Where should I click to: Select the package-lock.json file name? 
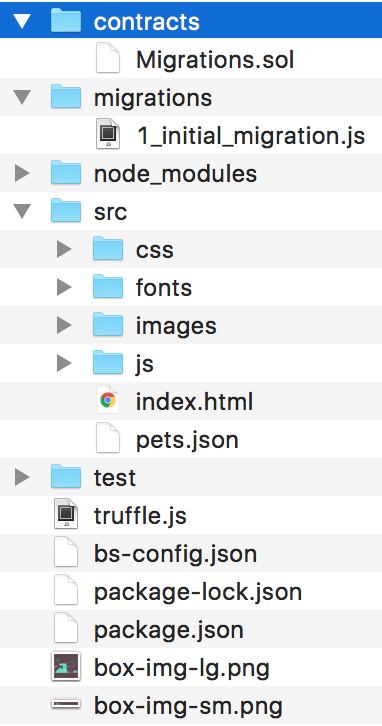(198, 591)
